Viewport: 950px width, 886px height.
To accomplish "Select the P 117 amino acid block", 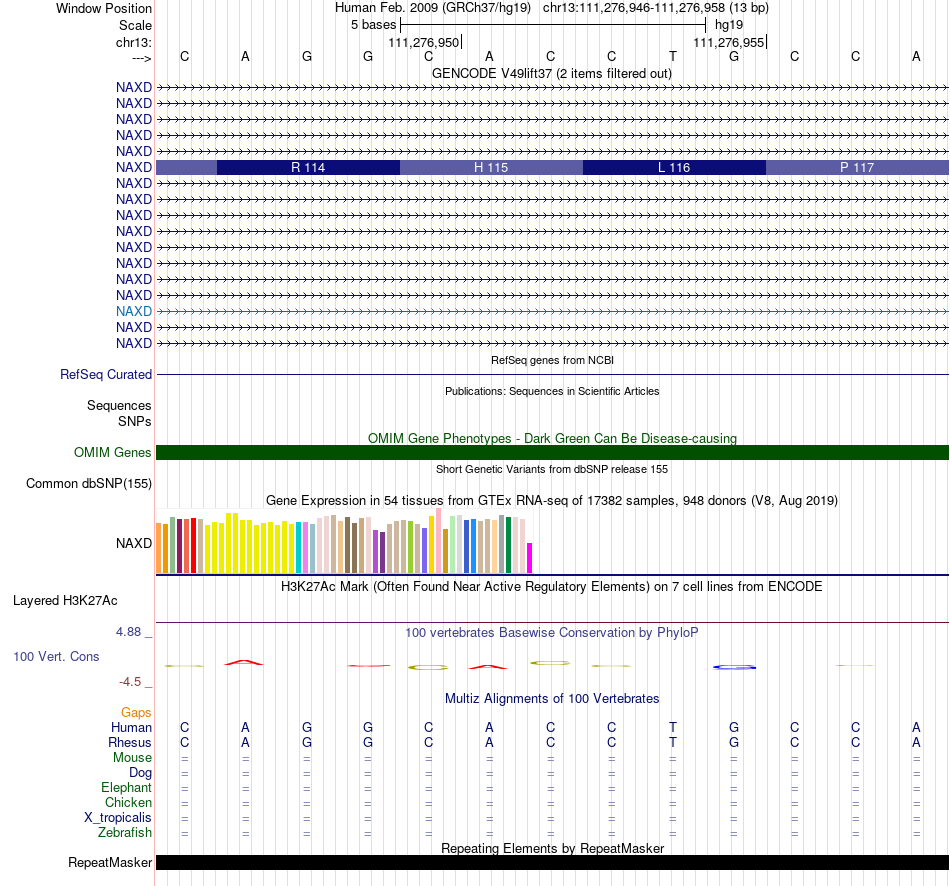I will pos(857,167).
